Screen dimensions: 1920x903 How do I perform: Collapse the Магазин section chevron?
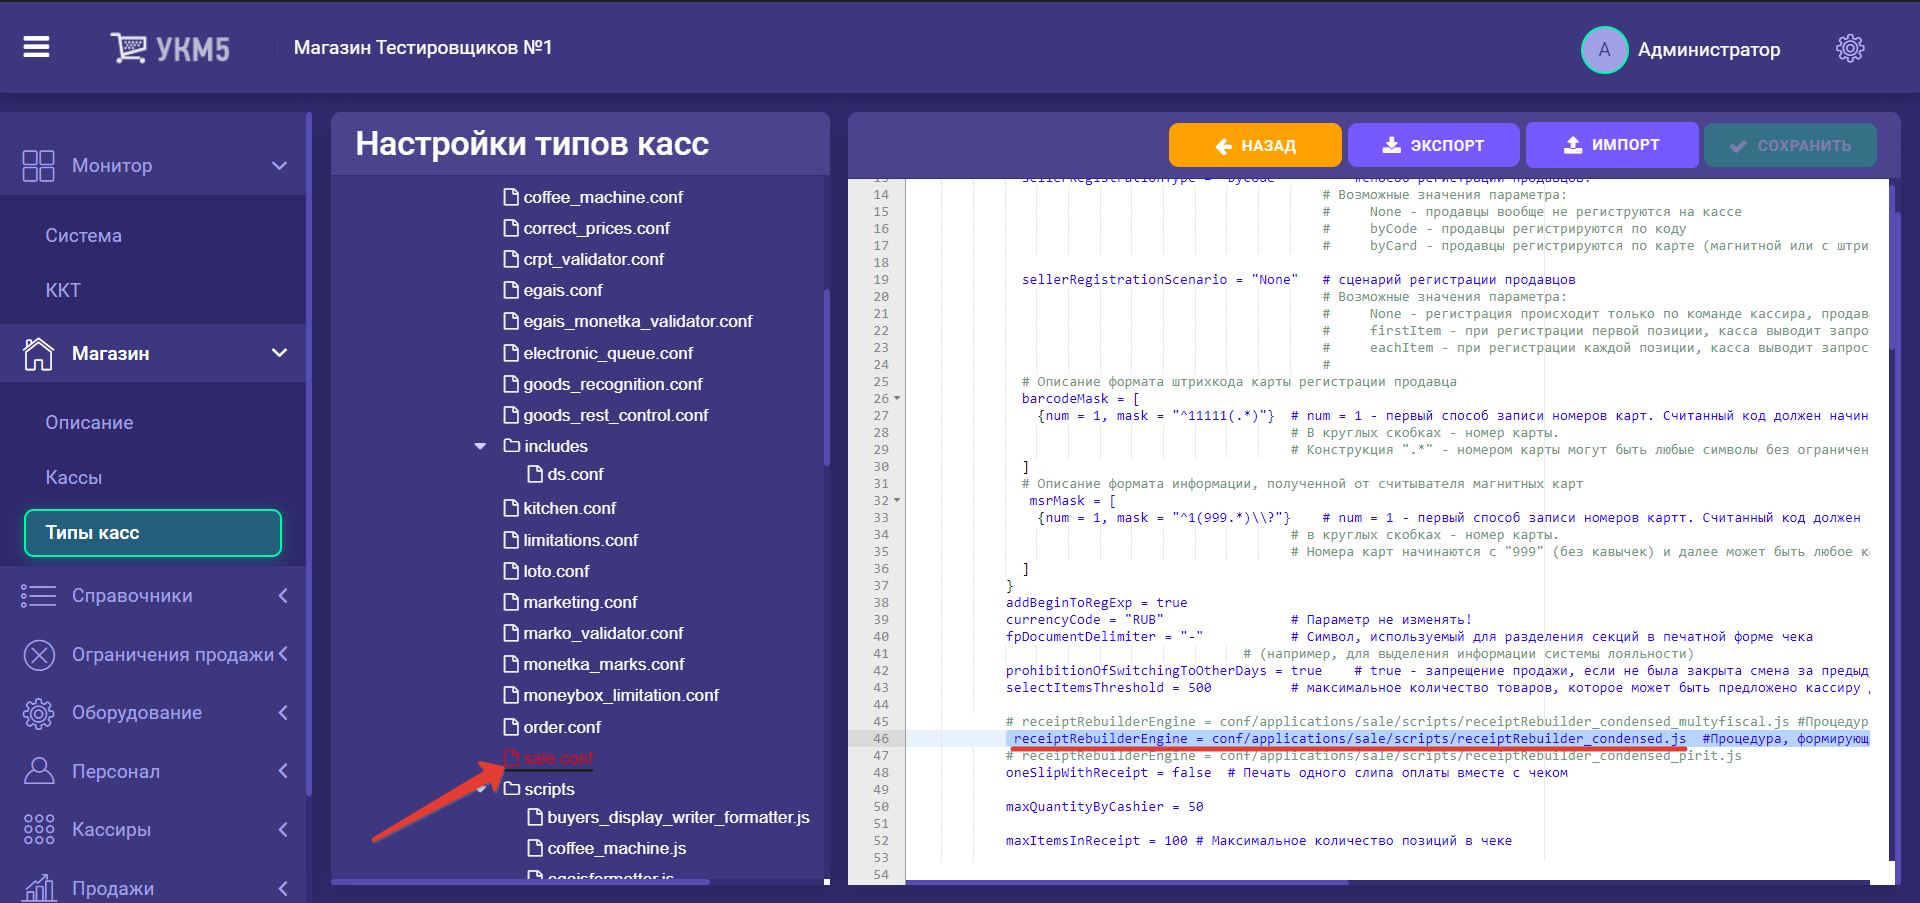280,353
